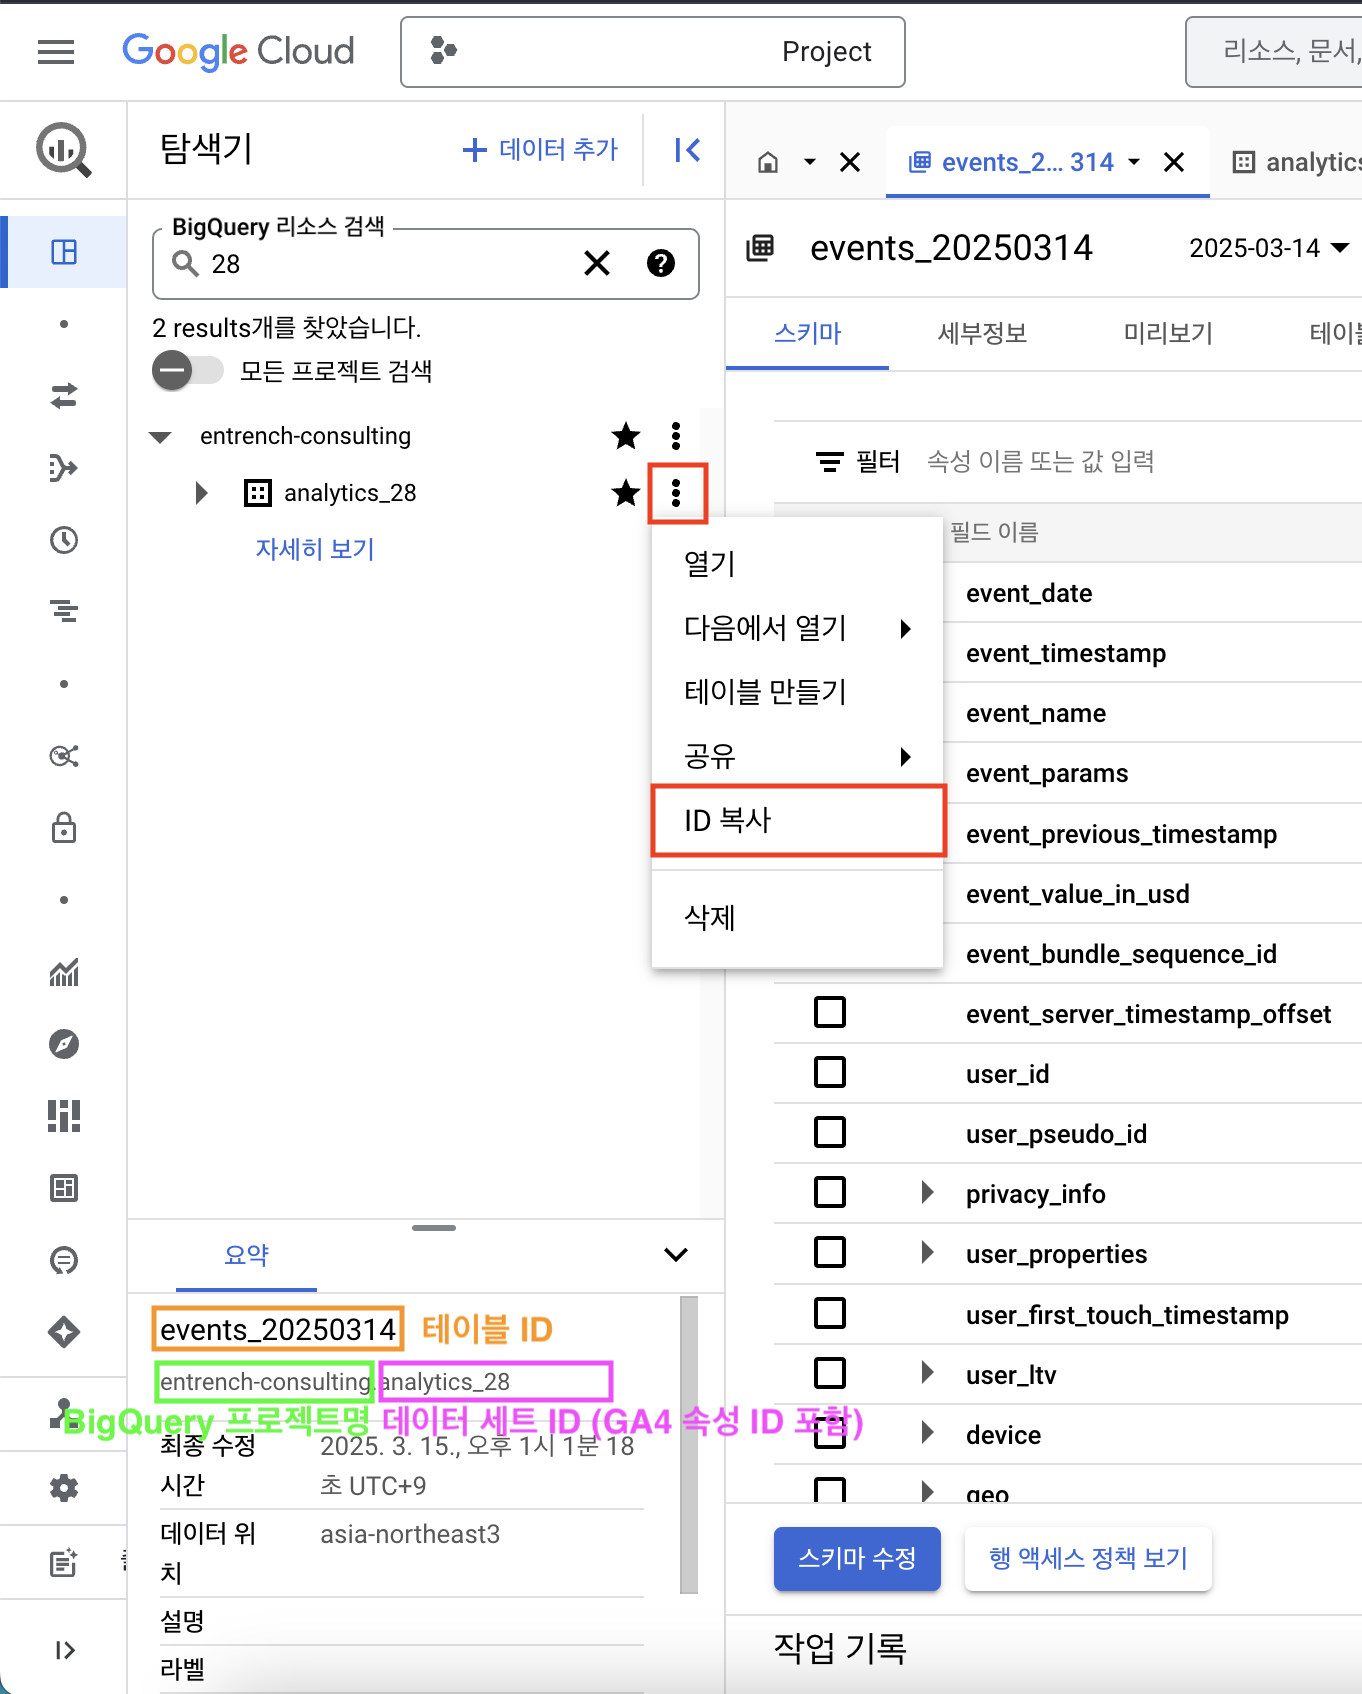
Task: Expand the device record field
Action: click(x=927, y=1433)
